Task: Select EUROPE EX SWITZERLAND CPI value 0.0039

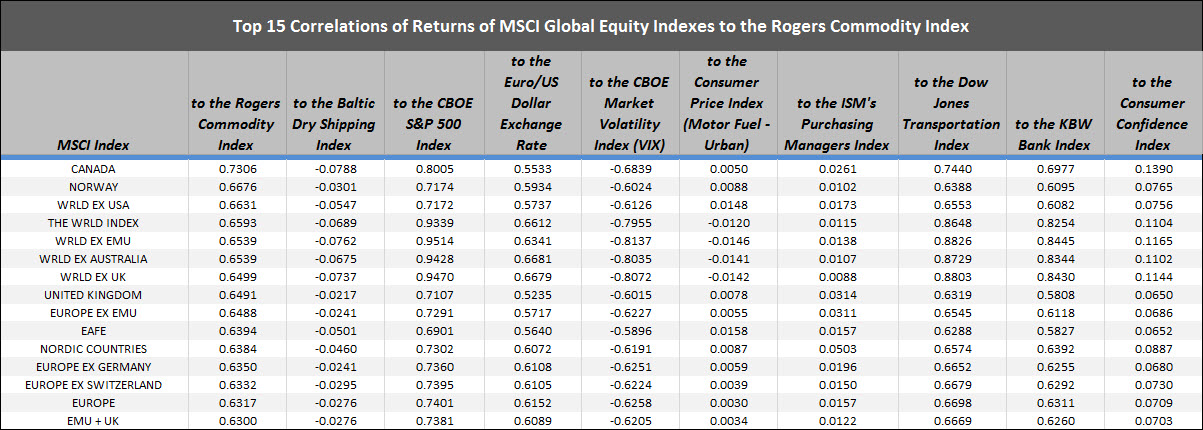Action: (727, 385)
